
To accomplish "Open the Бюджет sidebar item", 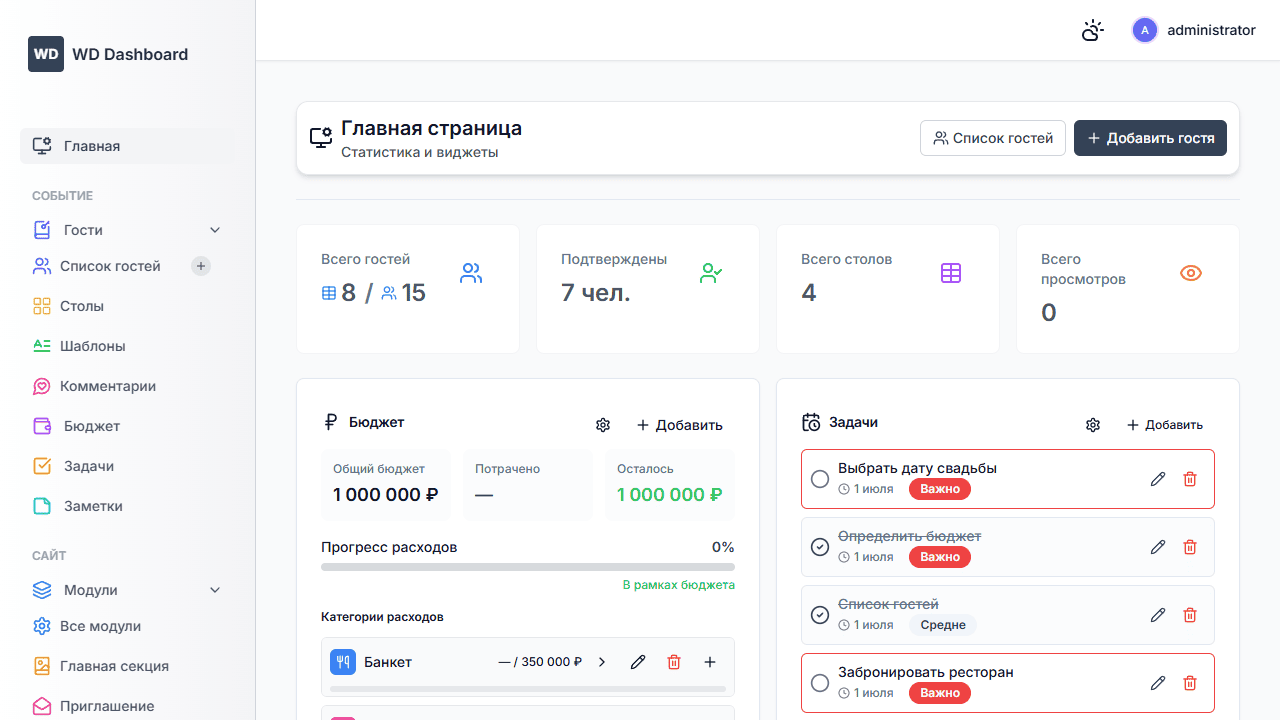I will (x=91, y=426).
